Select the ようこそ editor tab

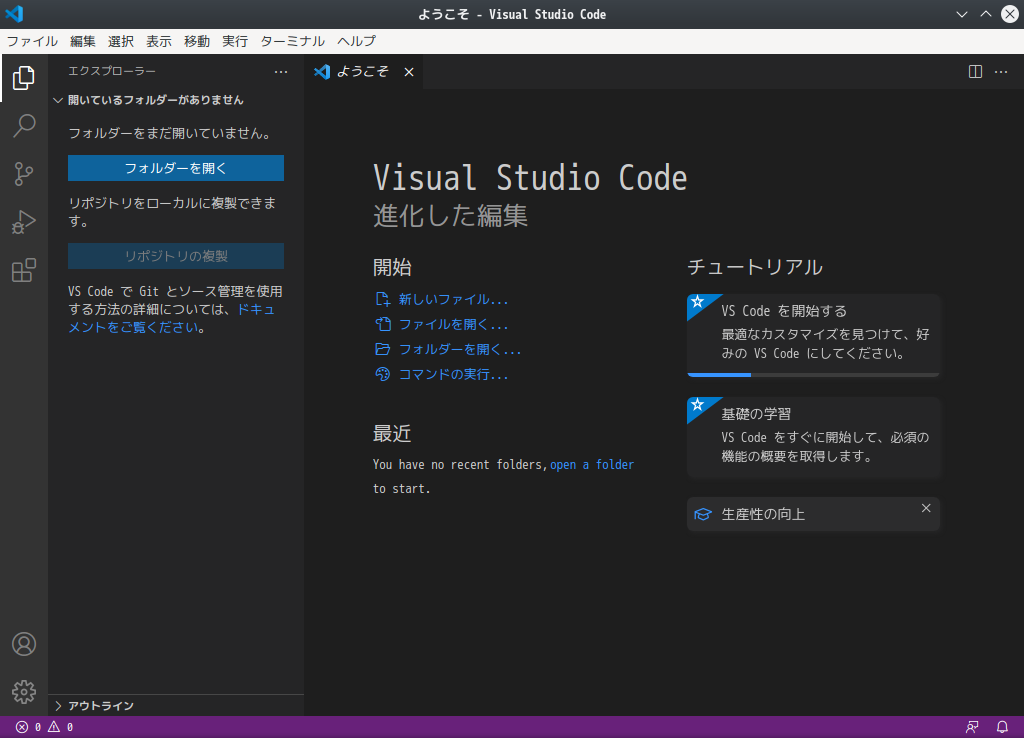(363, 72)
